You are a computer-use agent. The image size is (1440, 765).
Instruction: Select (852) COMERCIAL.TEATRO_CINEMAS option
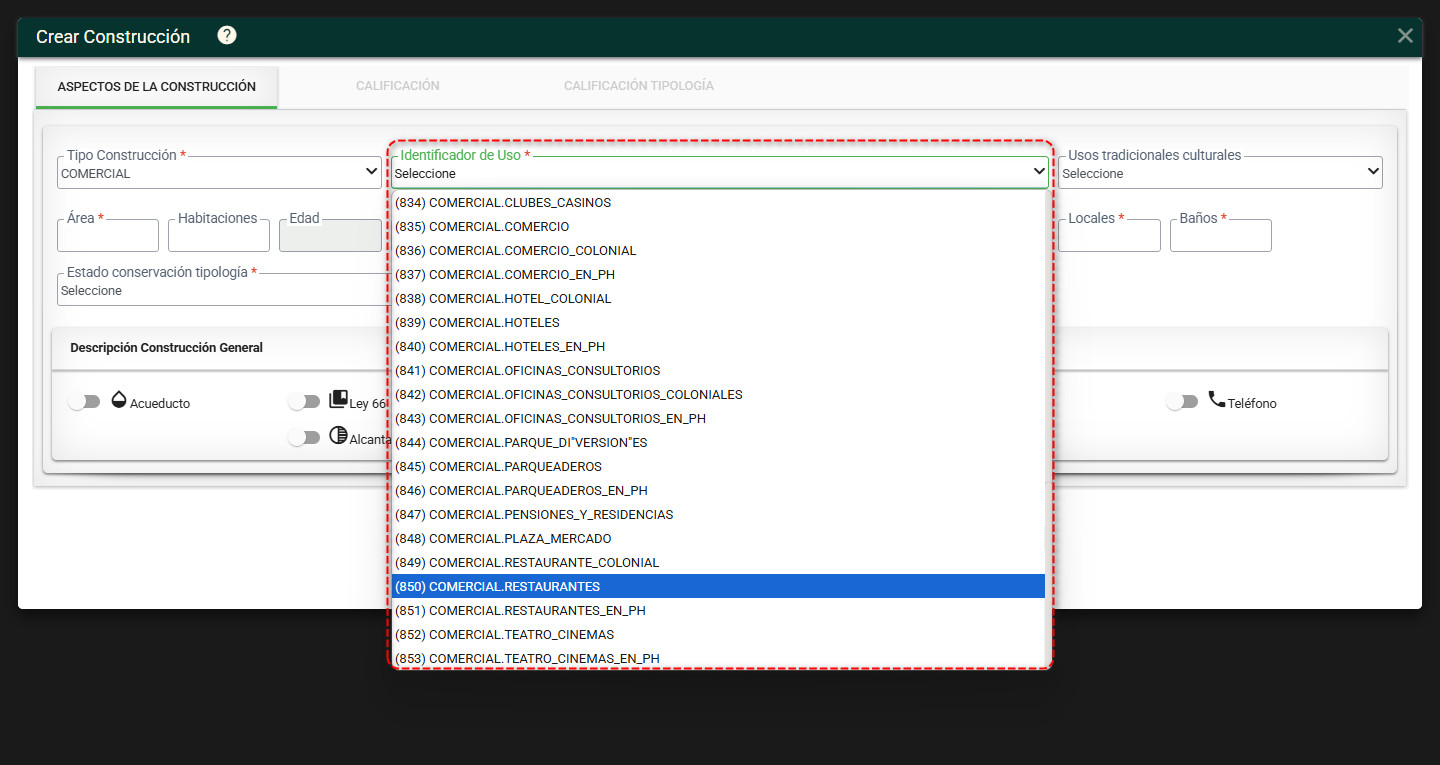click(x=718, y=634)
